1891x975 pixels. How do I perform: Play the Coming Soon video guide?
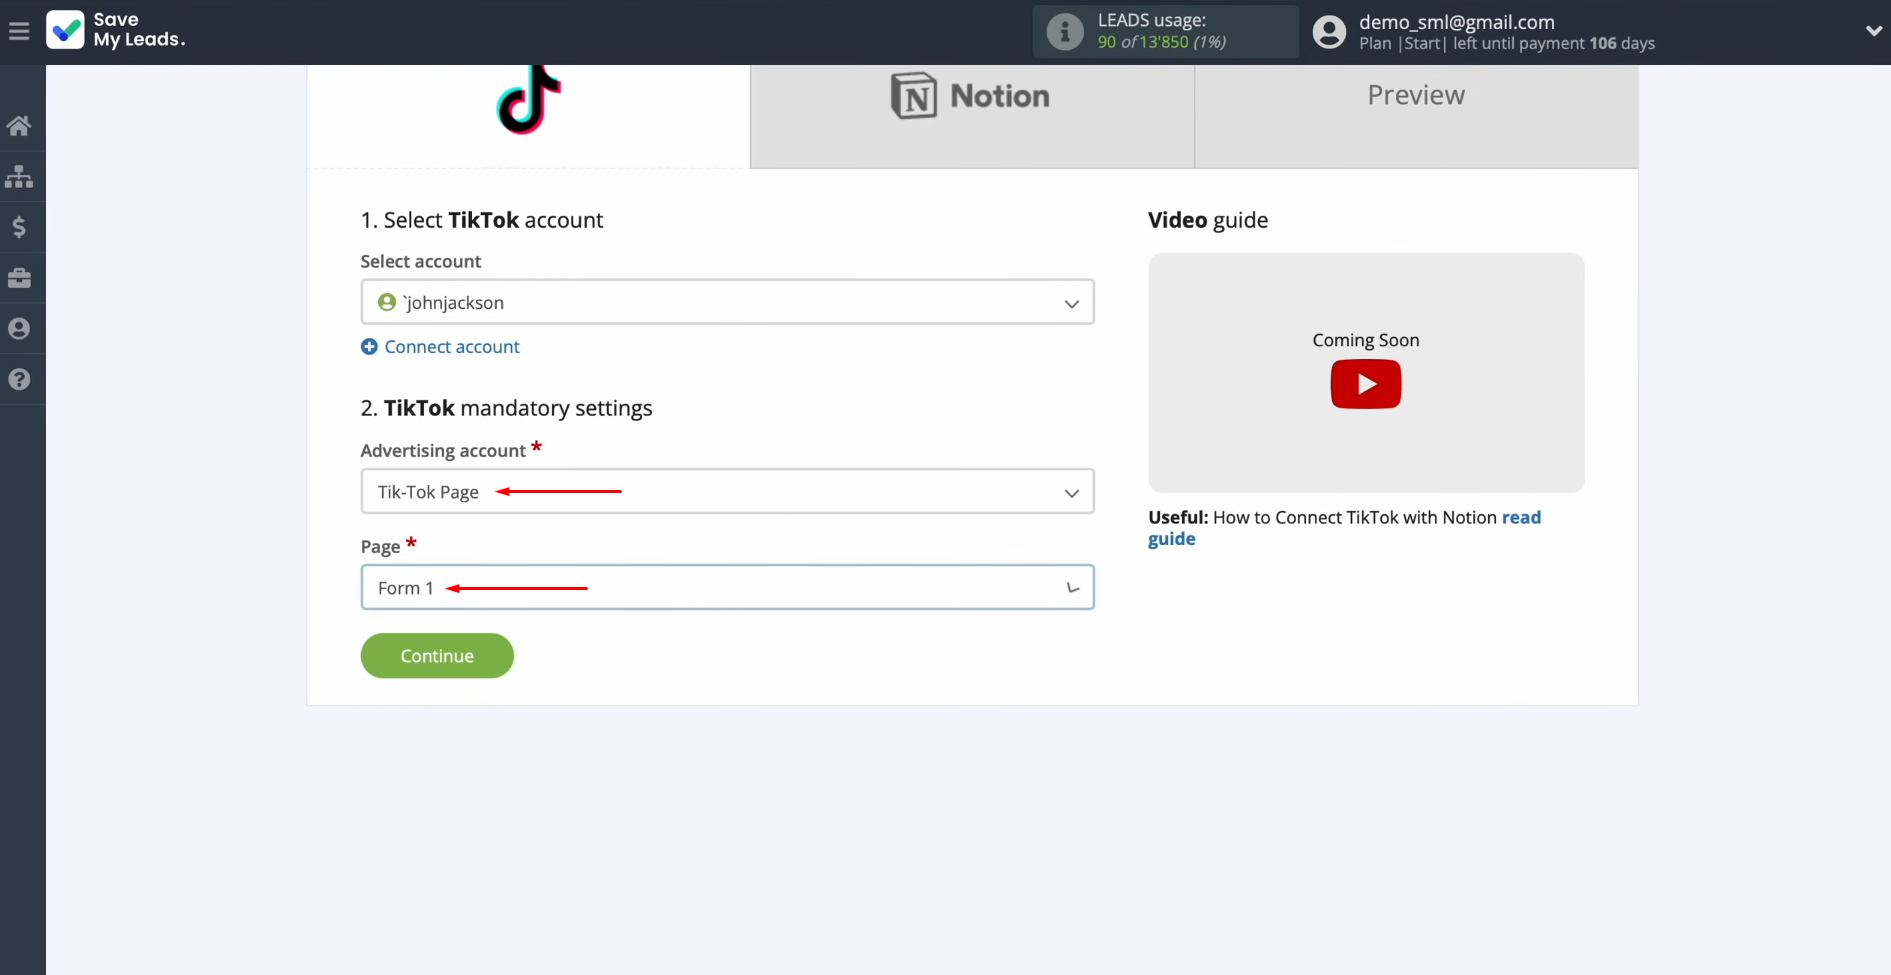coord(1366,384)
